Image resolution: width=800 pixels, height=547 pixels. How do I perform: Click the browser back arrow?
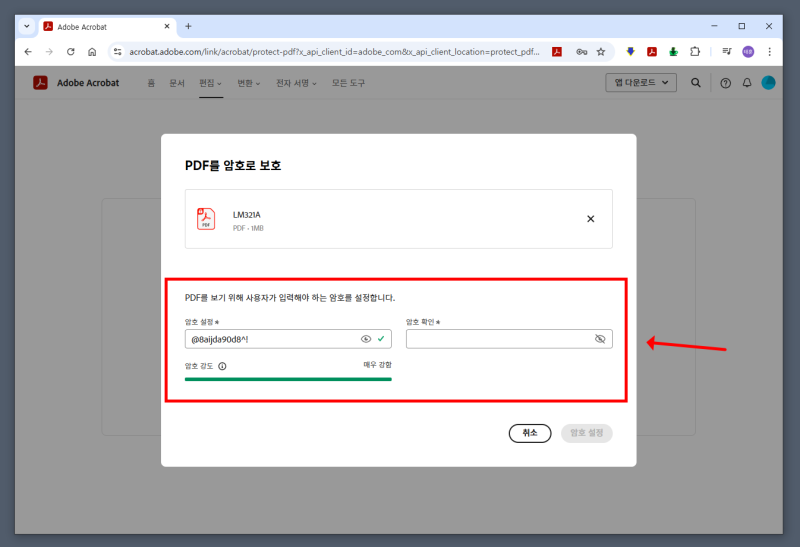point(28,52)
